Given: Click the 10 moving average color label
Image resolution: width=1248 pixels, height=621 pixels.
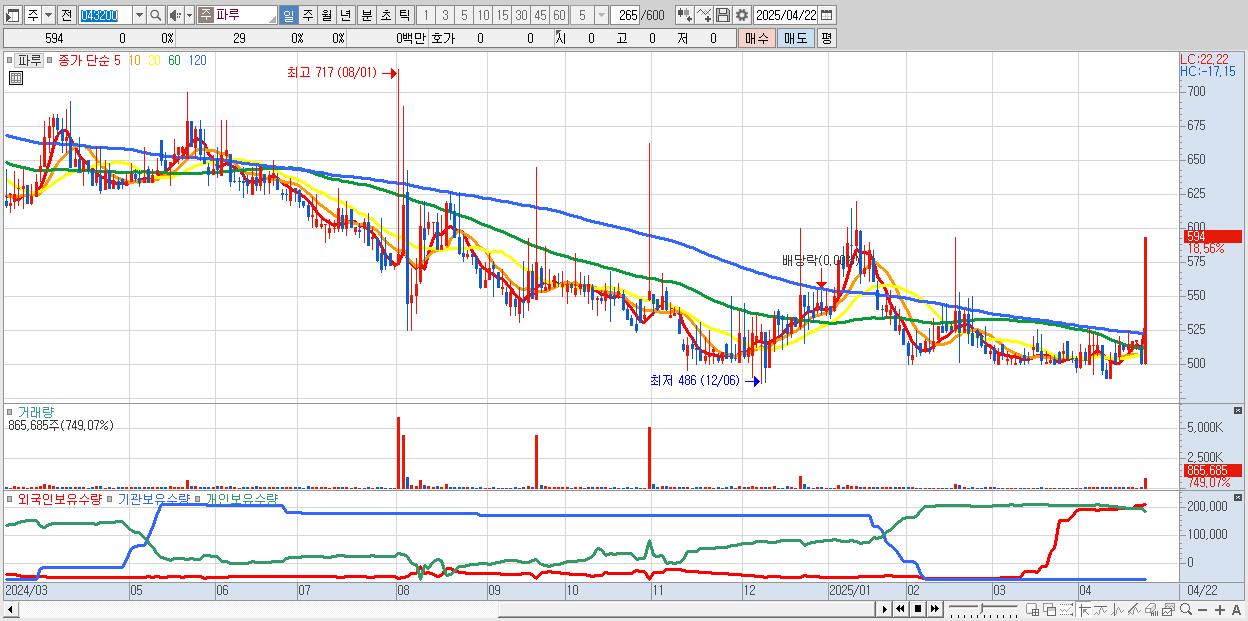Looking at the screenshot, I should (x=135, y=60).
